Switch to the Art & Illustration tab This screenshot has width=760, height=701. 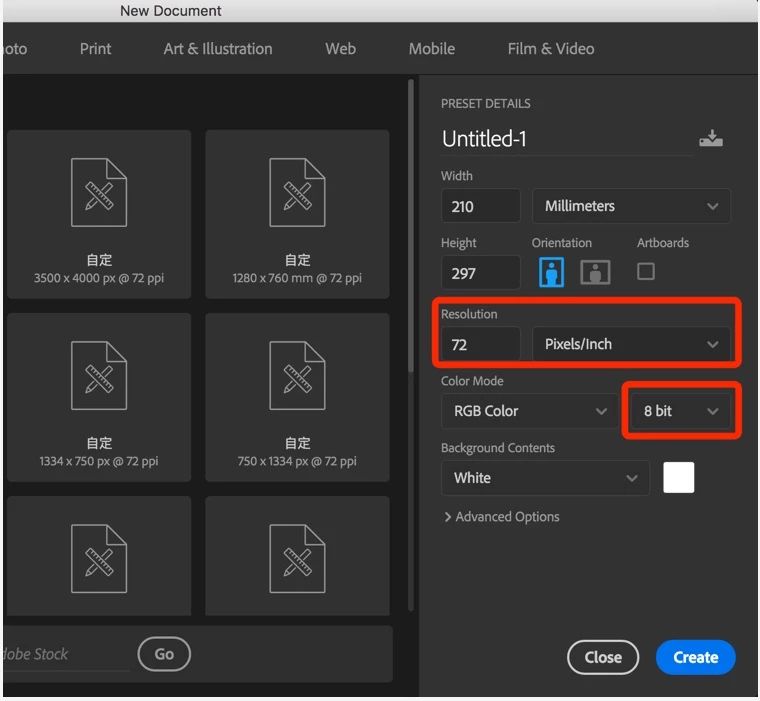pos(218,48)
